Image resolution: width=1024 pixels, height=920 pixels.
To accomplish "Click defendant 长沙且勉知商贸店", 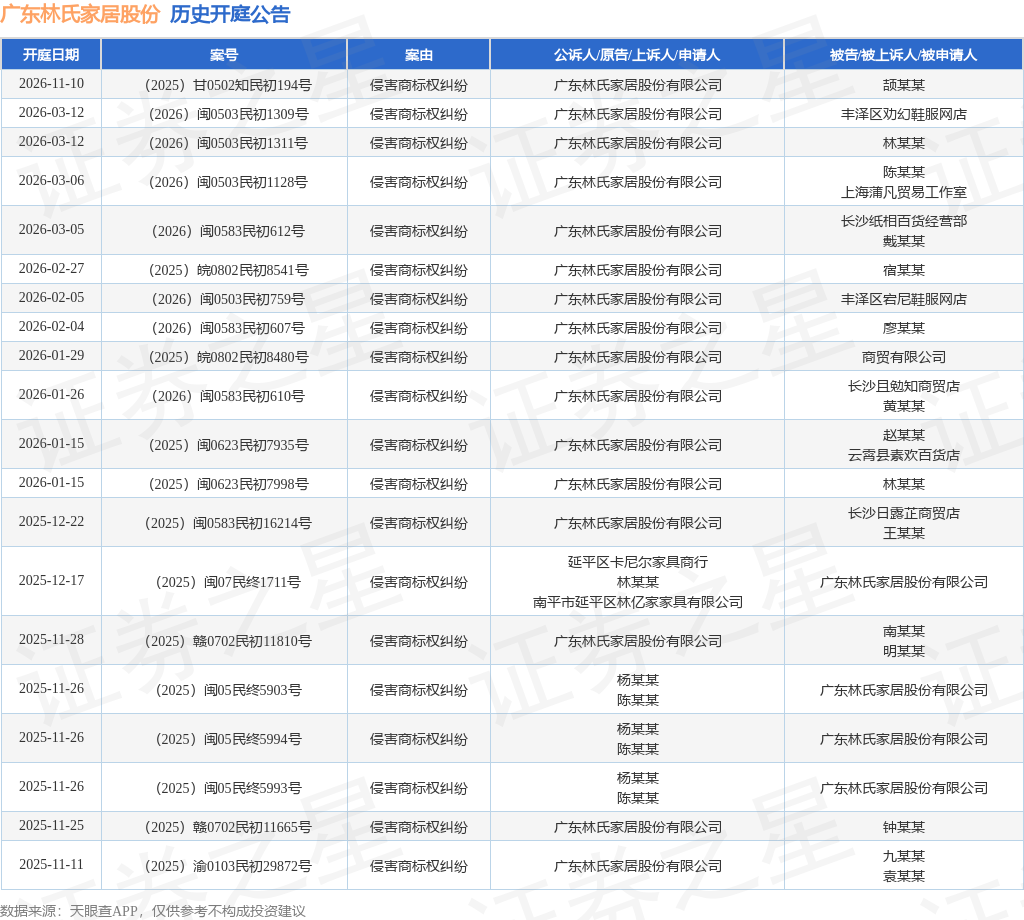I will coord(904,386).
